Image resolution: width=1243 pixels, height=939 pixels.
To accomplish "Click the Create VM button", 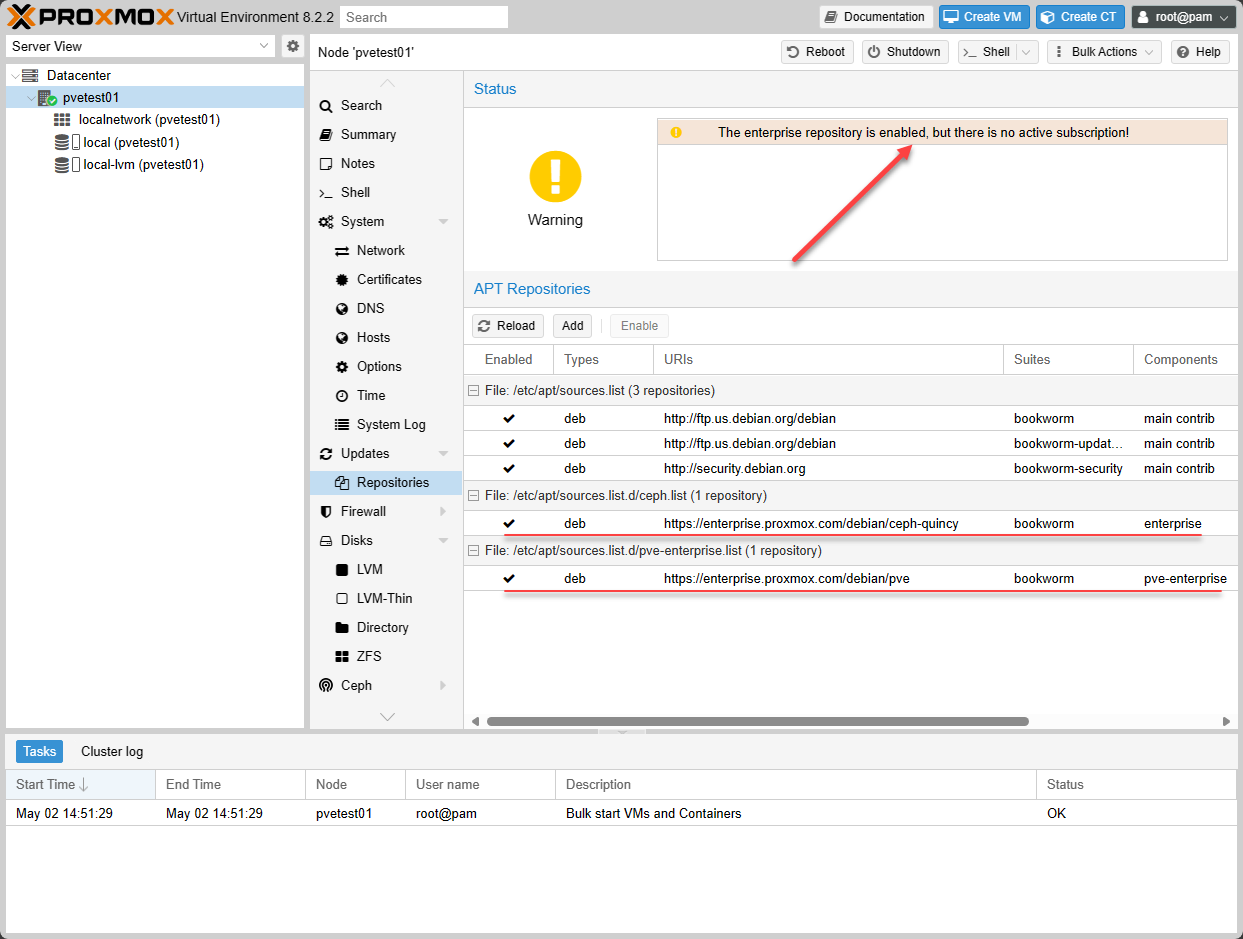I will coord(984,17).
